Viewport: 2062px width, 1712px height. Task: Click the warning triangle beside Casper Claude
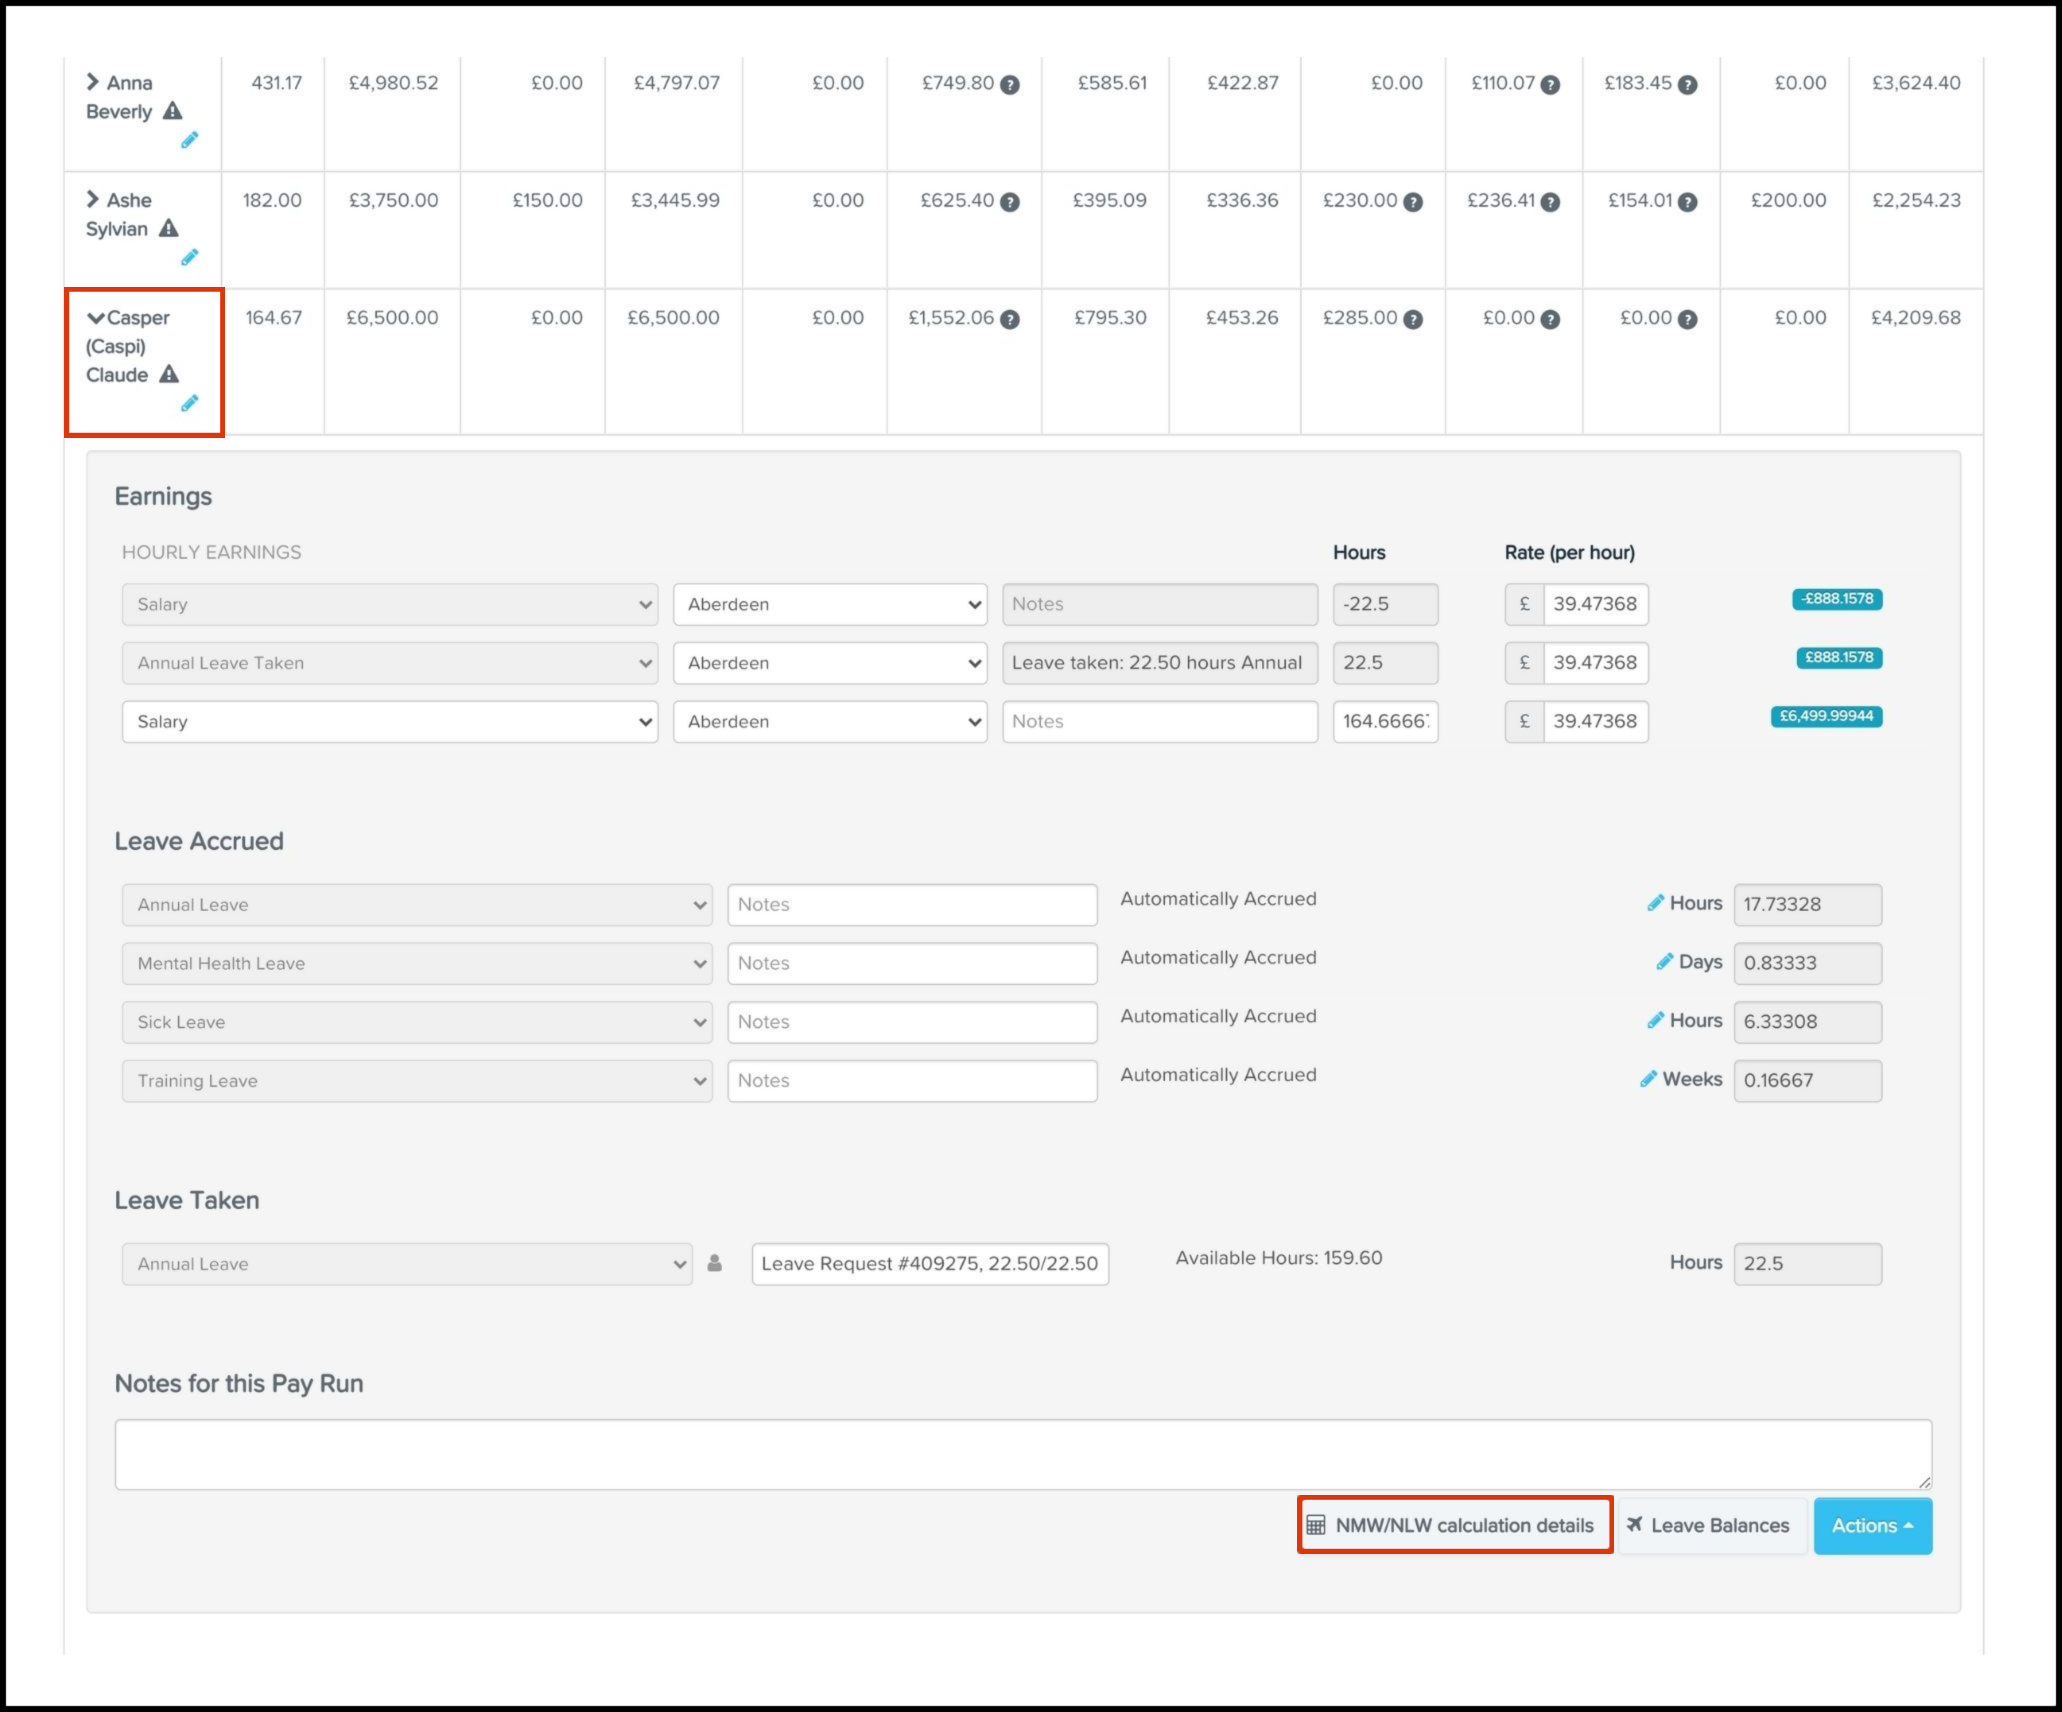click(169, 374)
